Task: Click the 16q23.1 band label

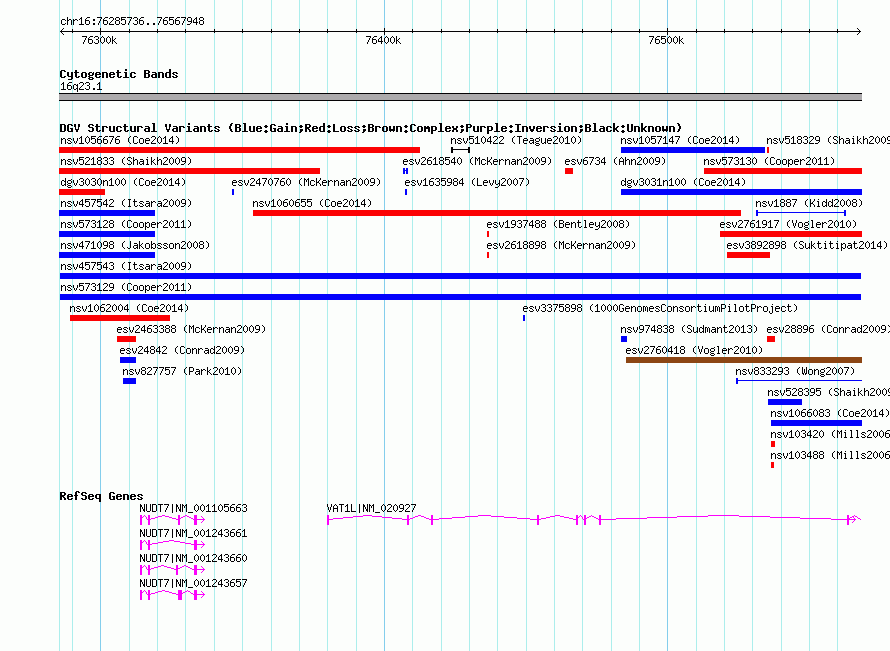Action: click(x=81, y=86)
